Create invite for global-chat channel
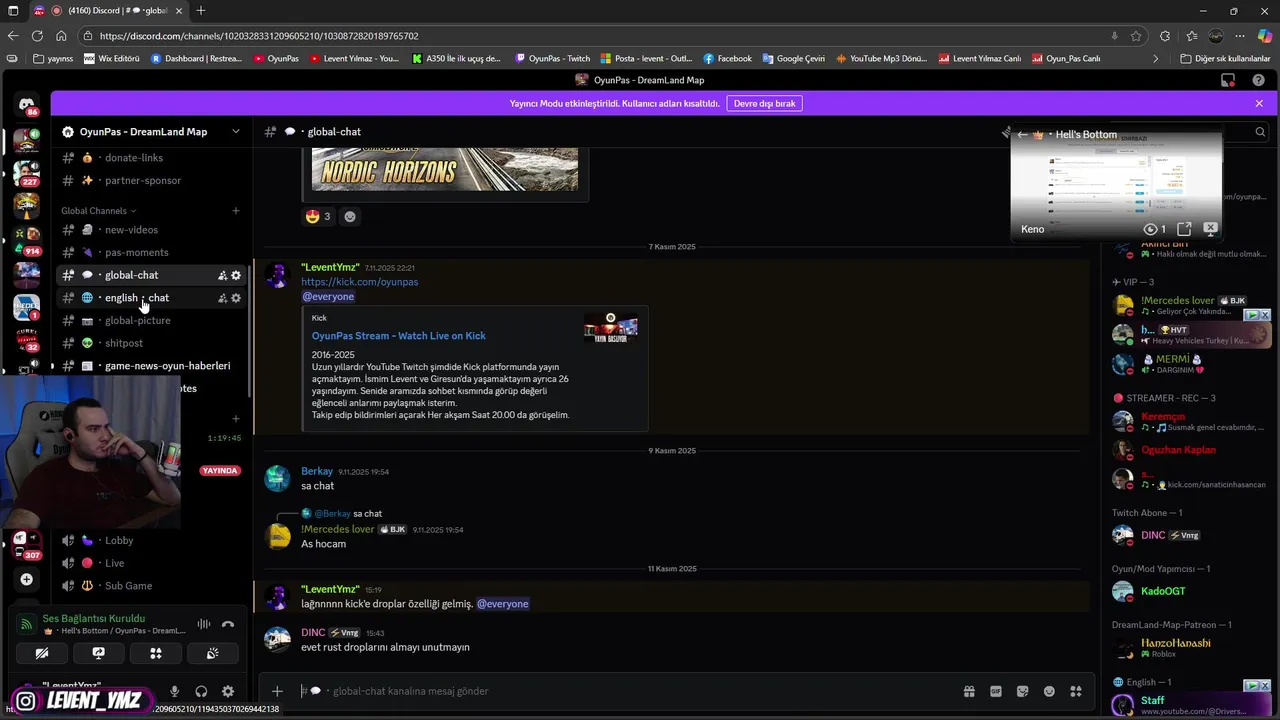The height and width of the screenshot is (720, 1280). tap(222, 275)
